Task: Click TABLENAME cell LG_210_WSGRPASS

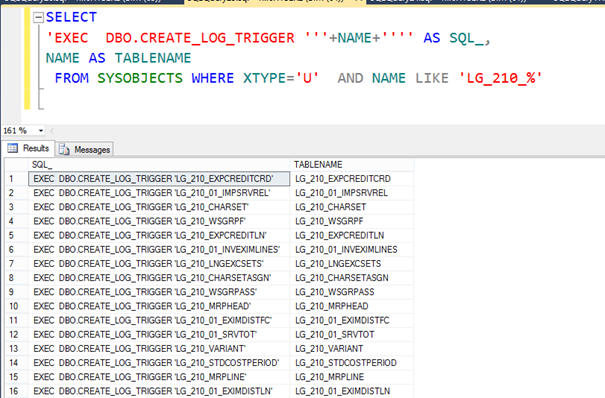Action: click(x=352, y=292)
